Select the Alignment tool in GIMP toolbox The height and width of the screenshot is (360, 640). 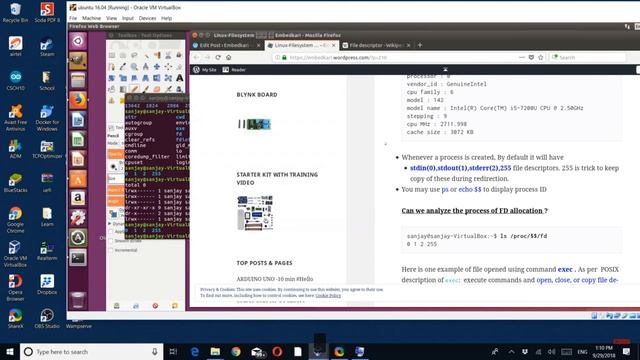[168, 67]
